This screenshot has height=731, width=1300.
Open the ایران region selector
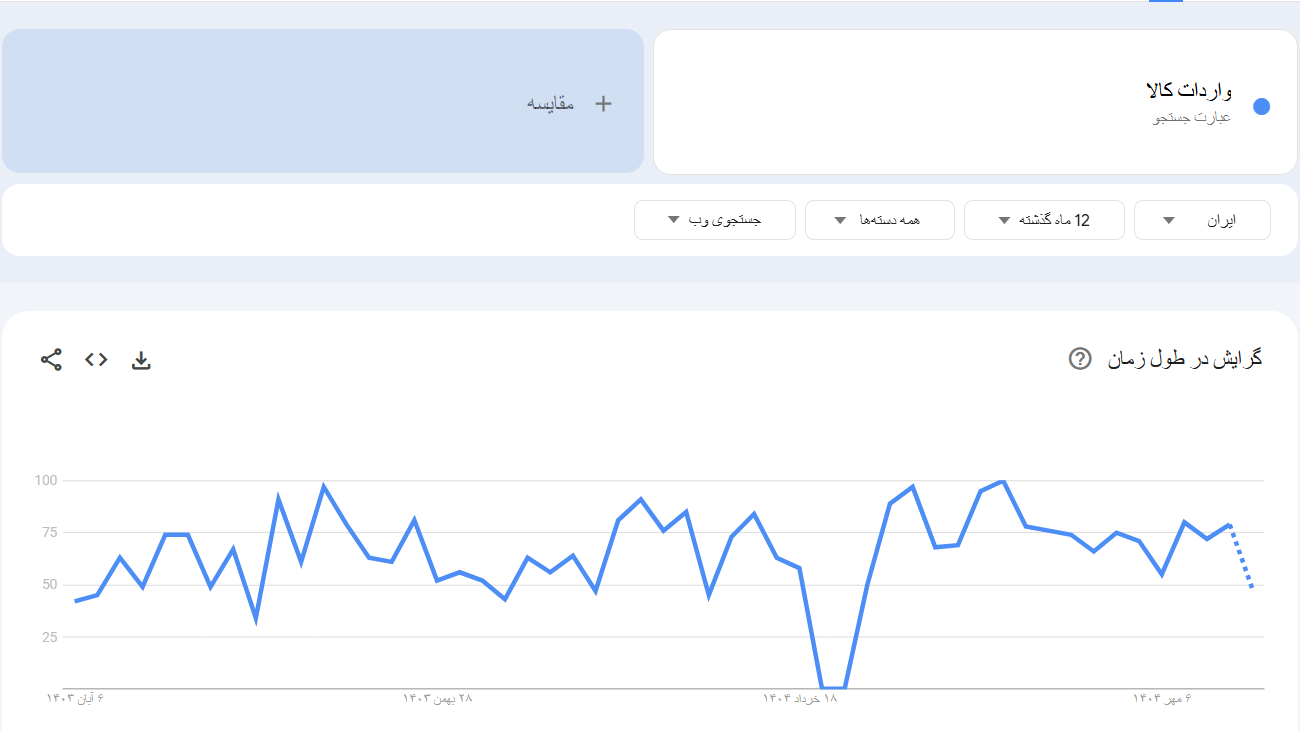pos(1202,220)
